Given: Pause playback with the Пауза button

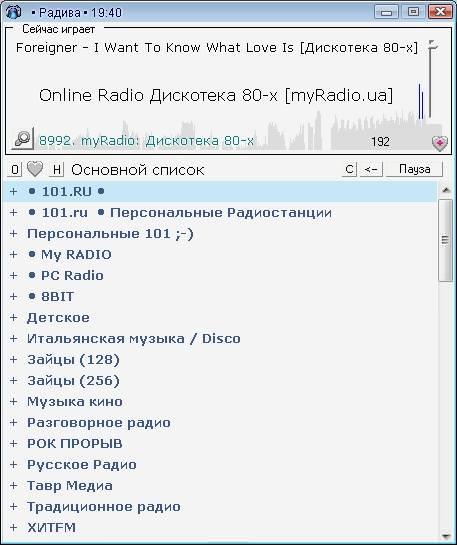Looking at the screenshot, I should 414,169.
